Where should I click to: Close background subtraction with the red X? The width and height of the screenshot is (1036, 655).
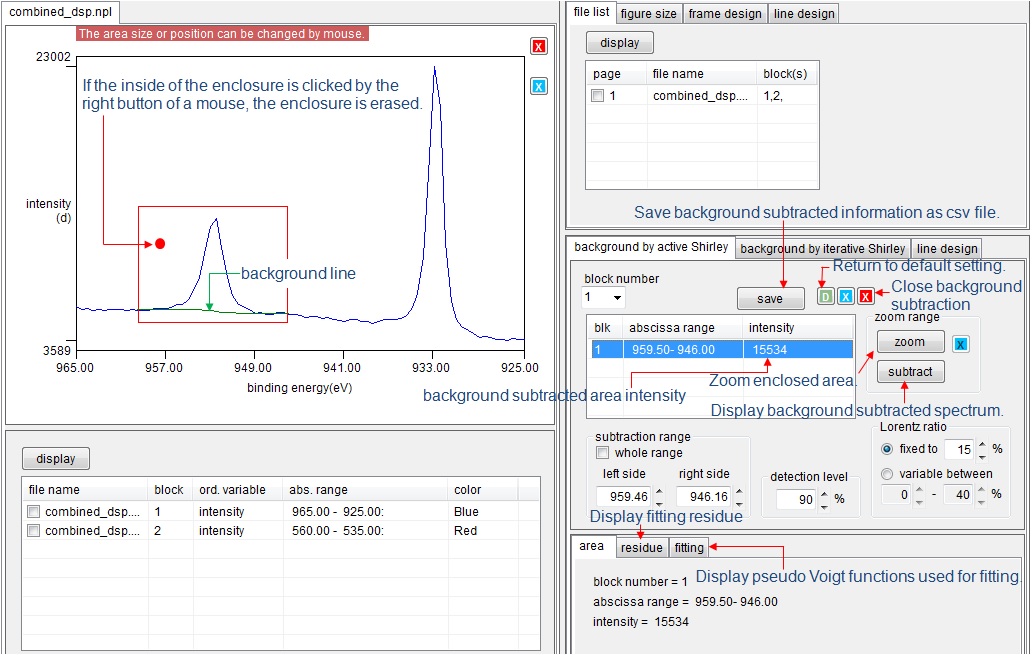(866, 296)
